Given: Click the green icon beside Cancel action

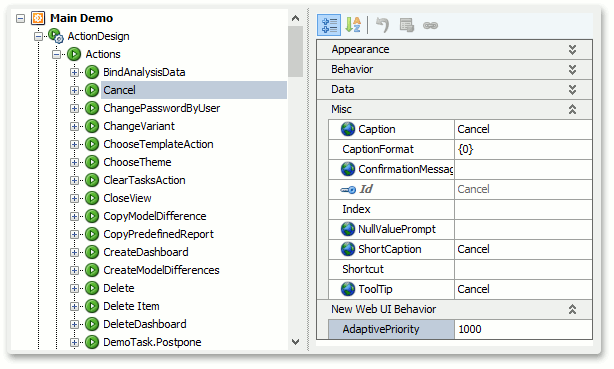Looking at the screenshot, I should (92, 90).
